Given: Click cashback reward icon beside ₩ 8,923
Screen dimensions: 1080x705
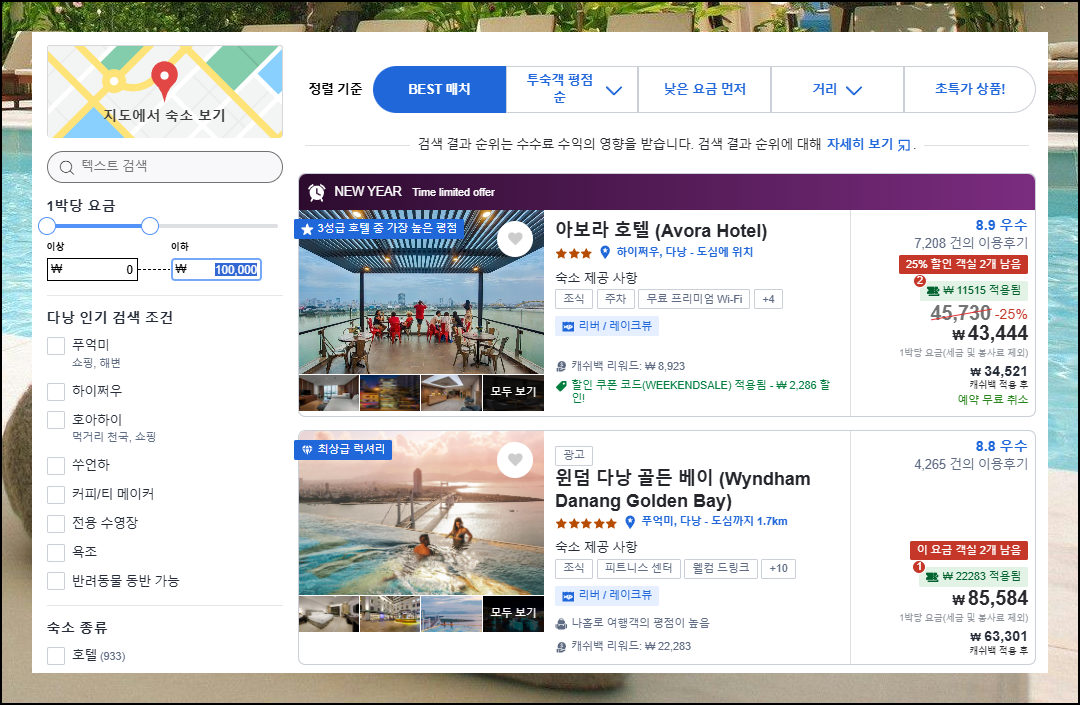Looking at the screenshot, I should (x=561, y=366).
